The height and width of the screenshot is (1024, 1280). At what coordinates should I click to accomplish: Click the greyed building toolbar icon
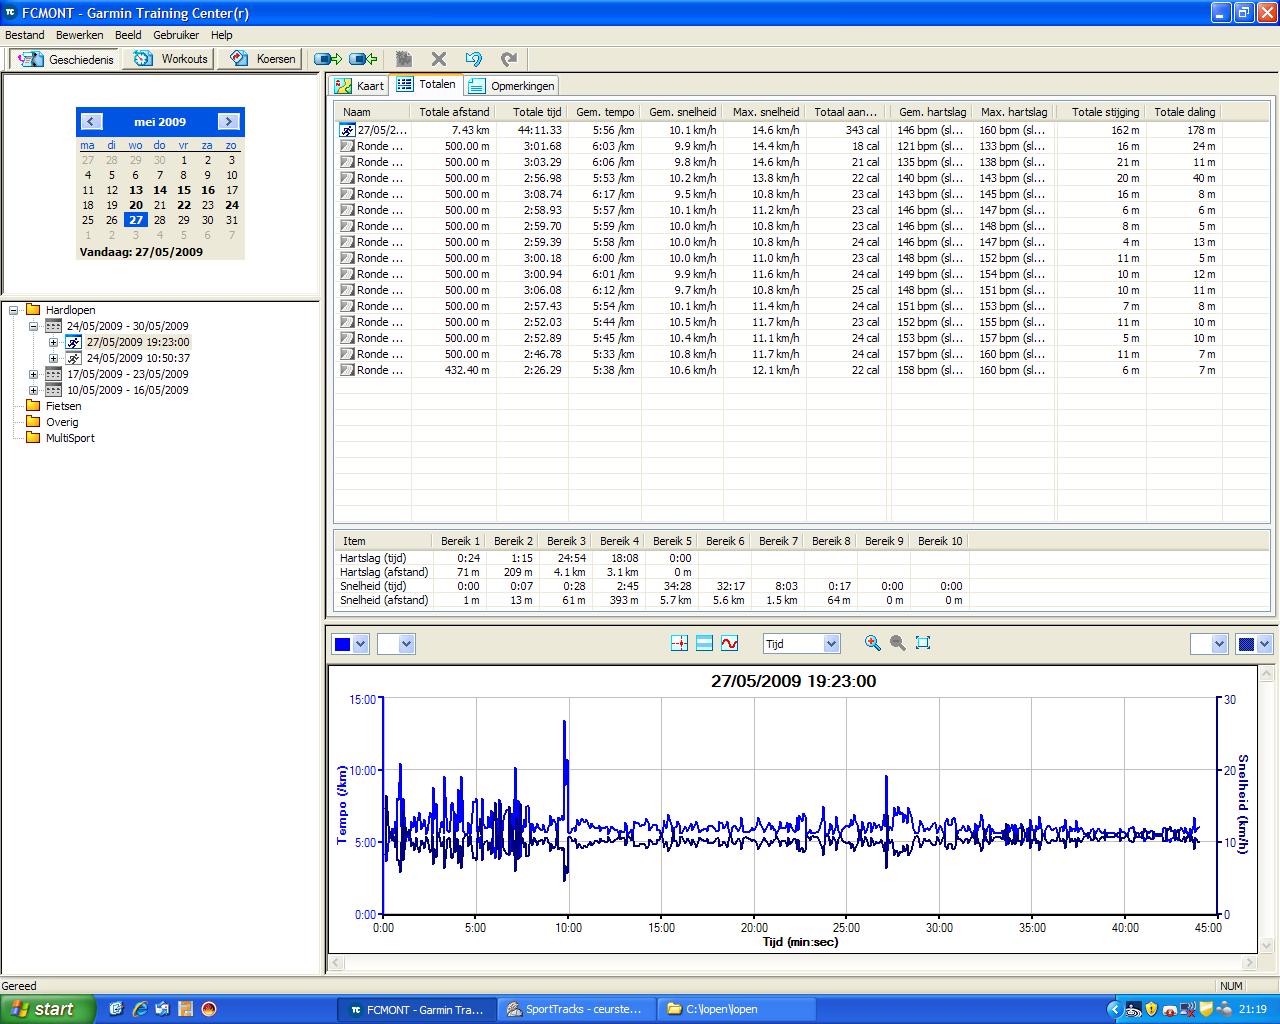(404, 59)
